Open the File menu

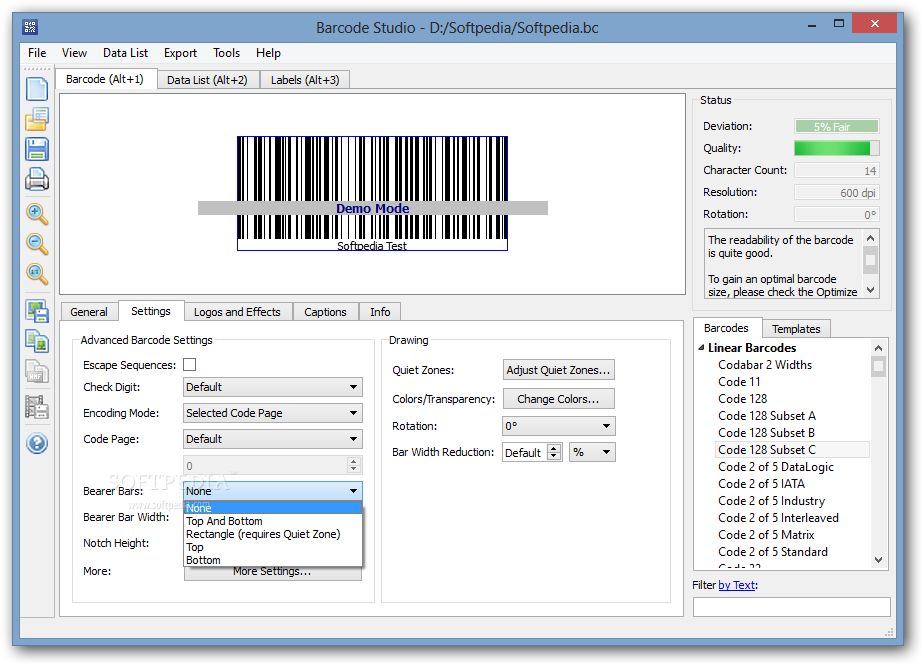pyautogui.click(x=37, y=53)
